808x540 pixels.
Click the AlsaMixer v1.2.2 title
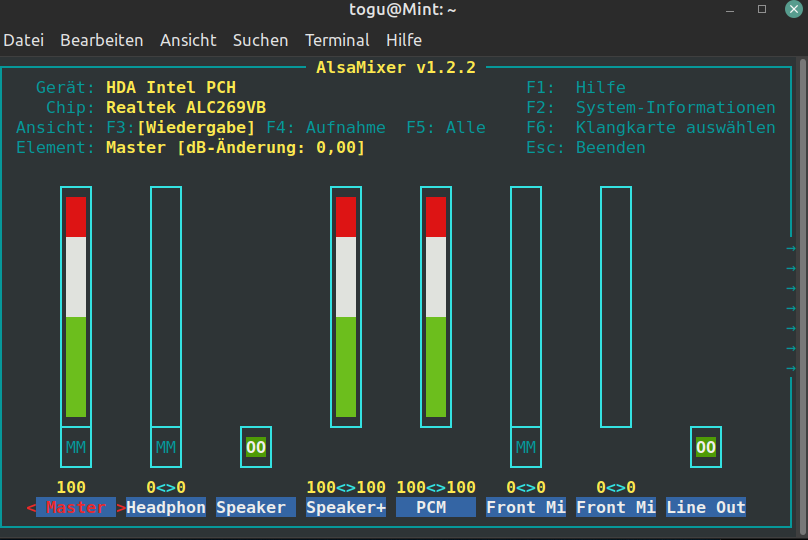[396, 68]
